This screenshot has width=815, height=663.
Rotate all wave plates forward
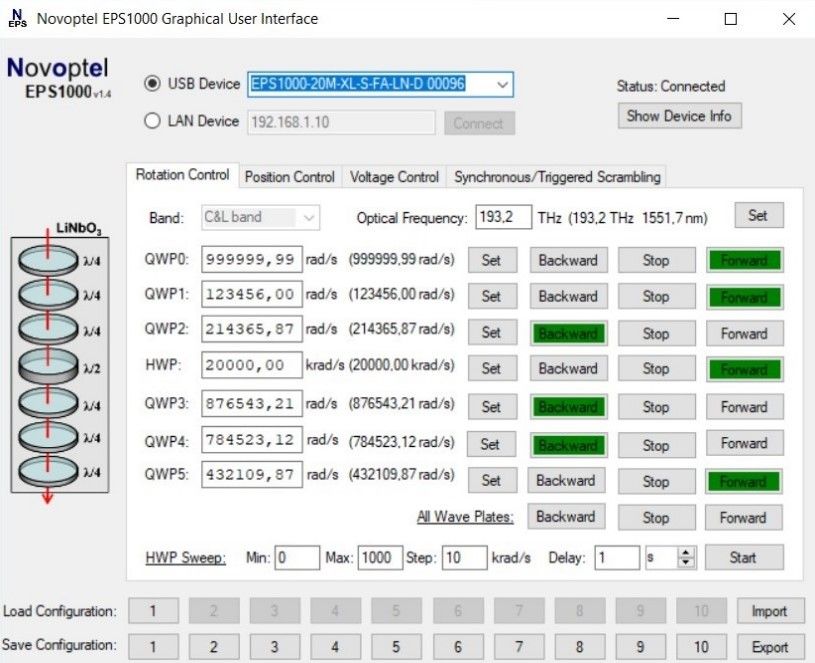743,518
